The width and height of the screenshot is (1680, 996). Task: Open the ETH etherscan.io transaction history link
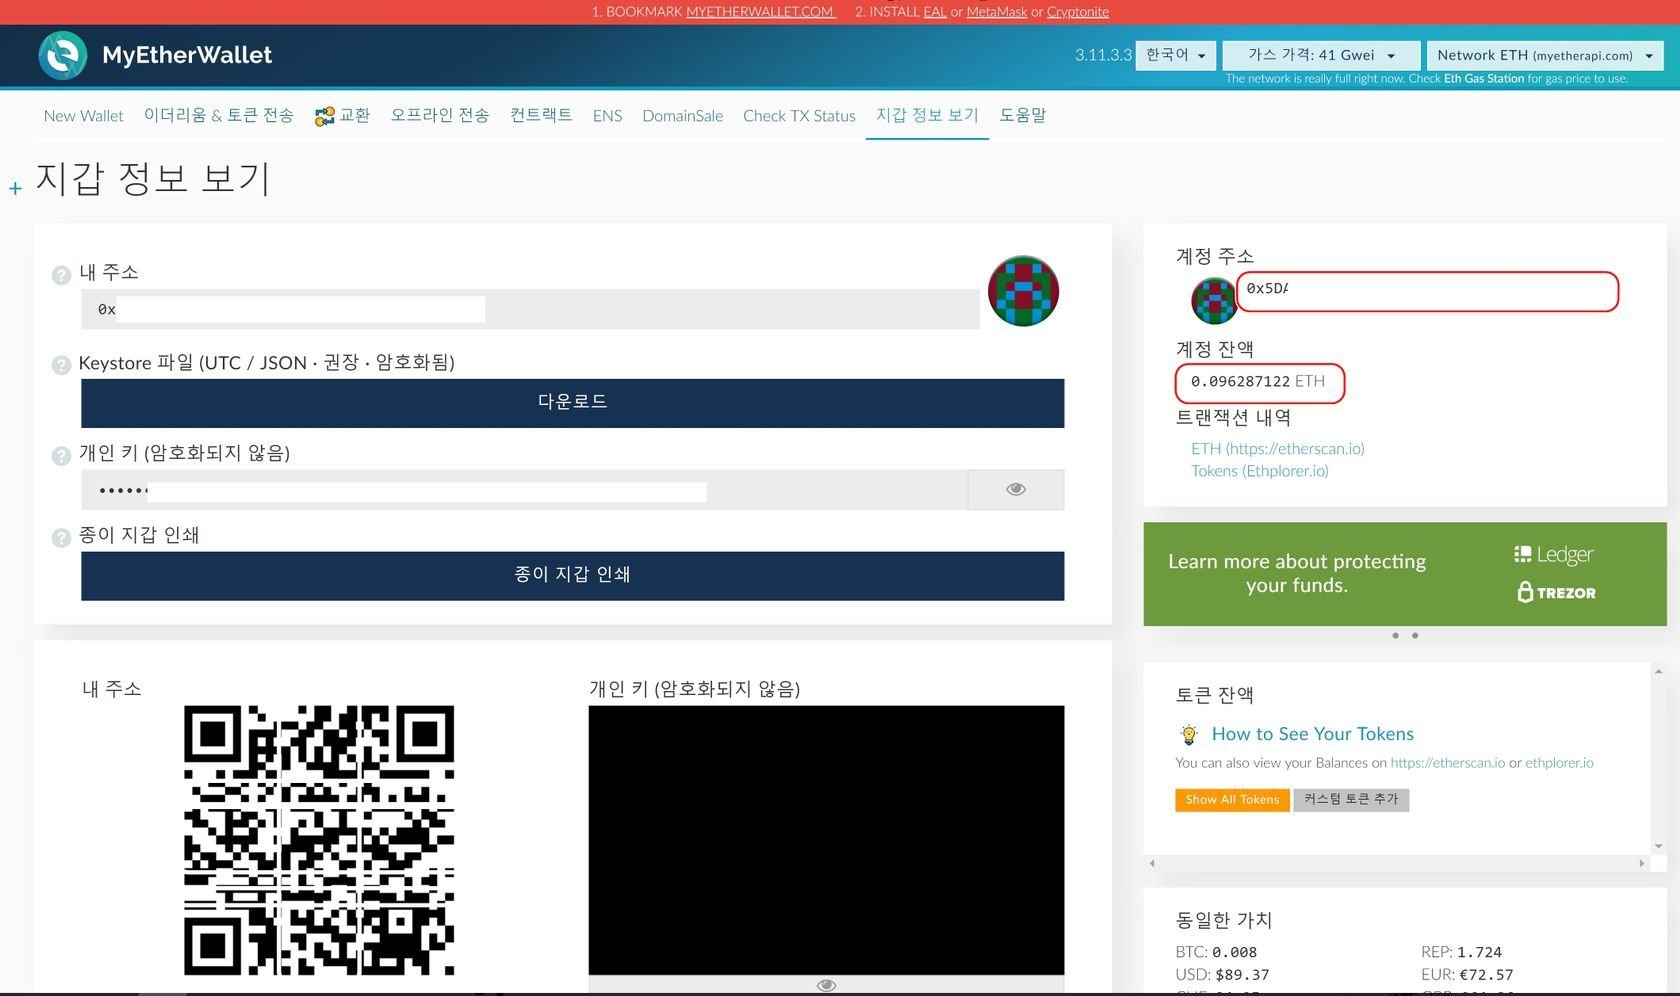(x=1277, y=449)
